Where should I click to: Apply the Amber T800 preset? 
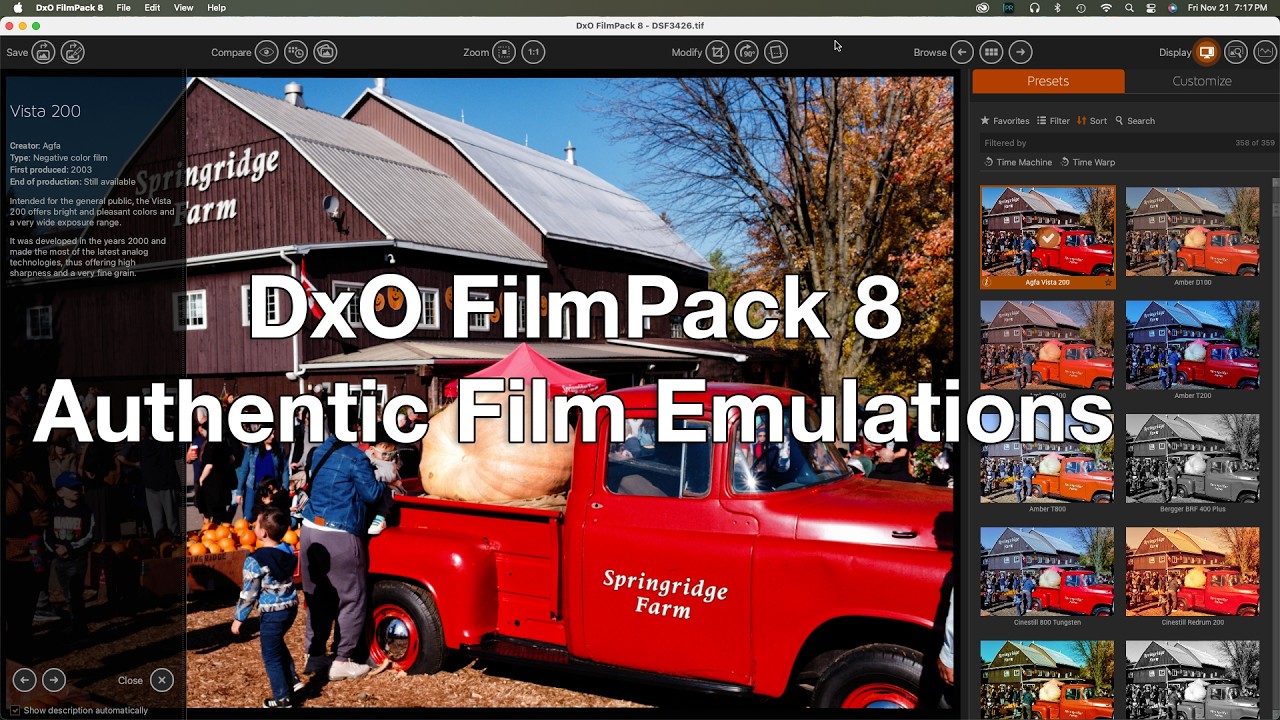(x=1048, y=458)
